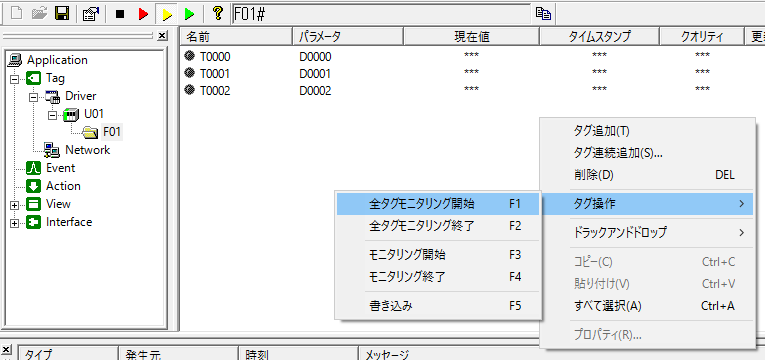
Task: Sort by the 名前 column header
Action: pos(237,37)
